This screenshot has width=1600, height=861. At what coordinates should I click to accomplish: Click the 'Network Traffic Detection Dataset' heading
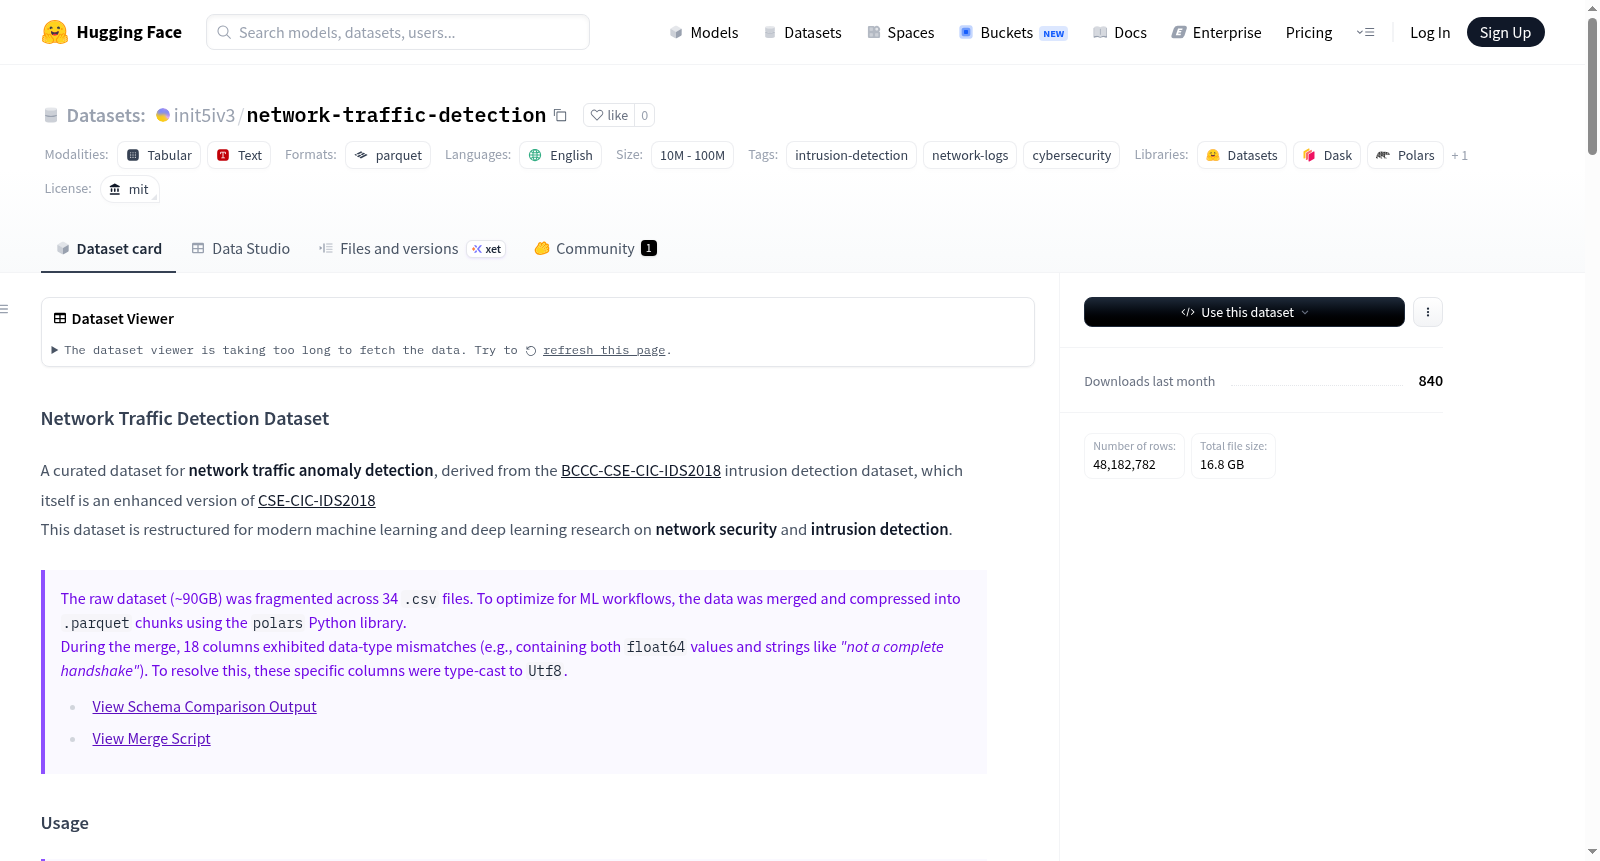point(185,419)
